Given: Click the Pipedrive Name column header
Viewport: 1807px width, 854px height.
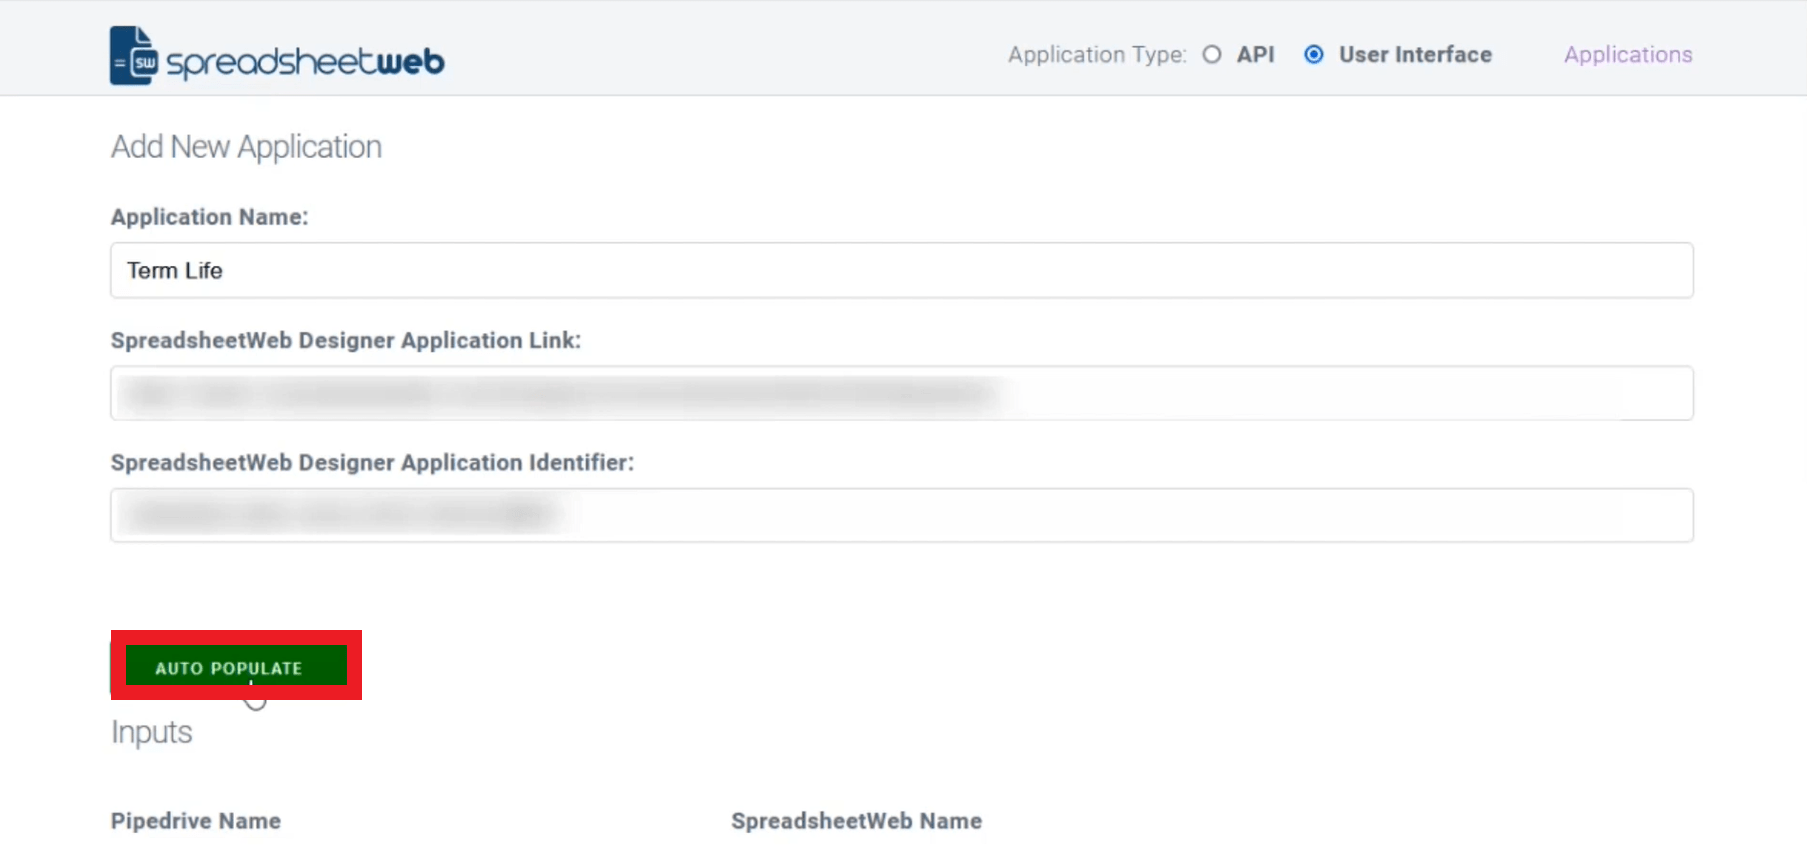Looking at the screenshot, I should [x=195, y=821].
